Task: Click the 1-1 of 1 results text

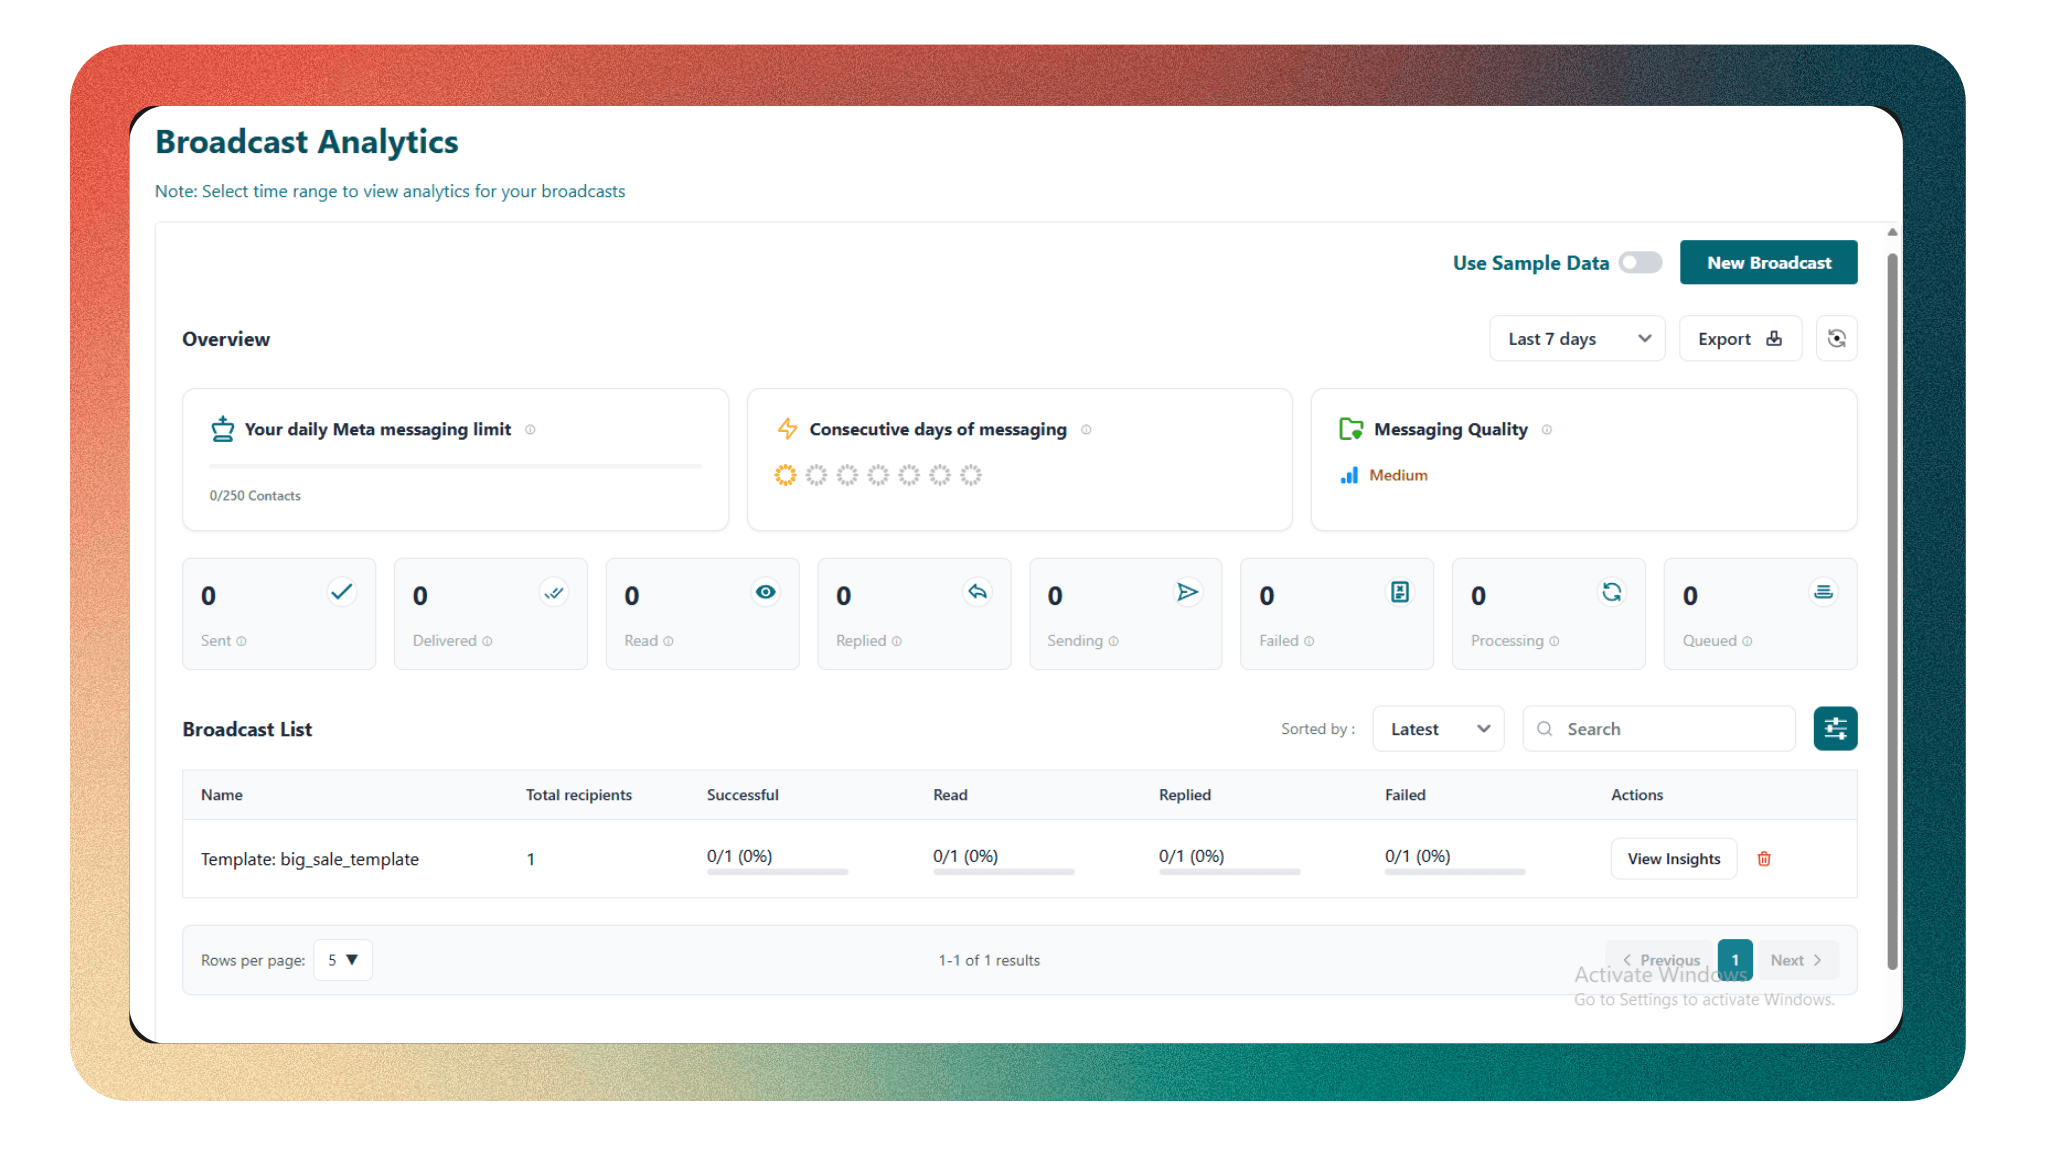Action: coord(989,960)
